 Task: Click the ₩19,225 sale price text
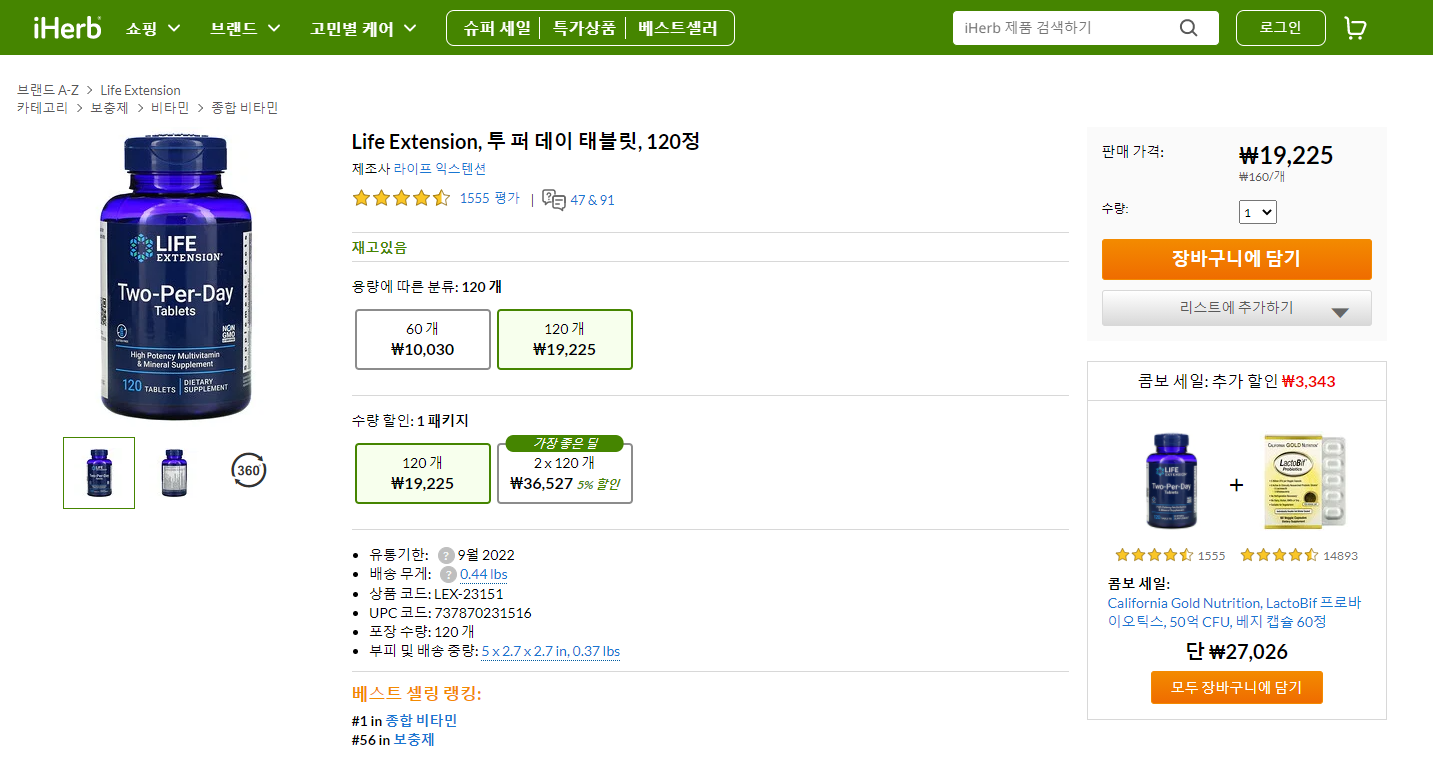click(1286, 155)
